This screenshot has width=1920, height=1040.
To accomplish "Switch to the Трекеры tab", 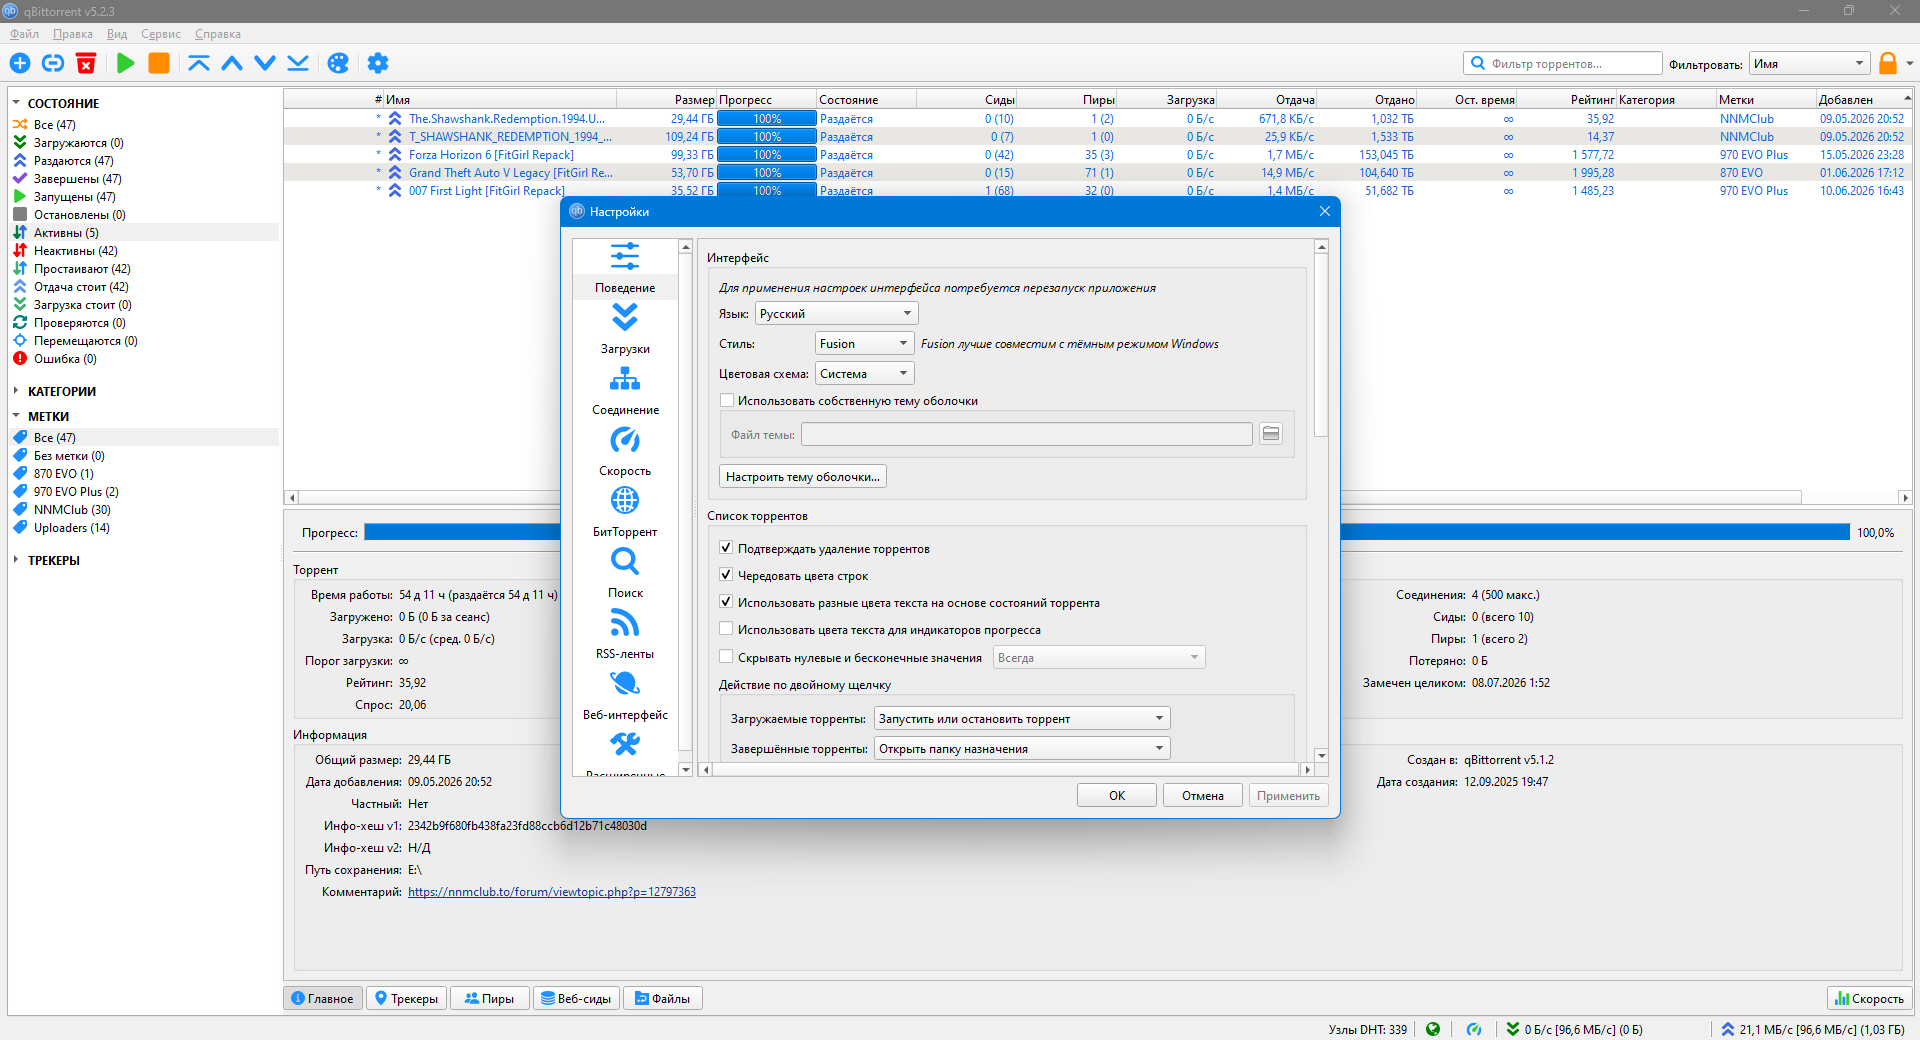I will tap(406, 998).
